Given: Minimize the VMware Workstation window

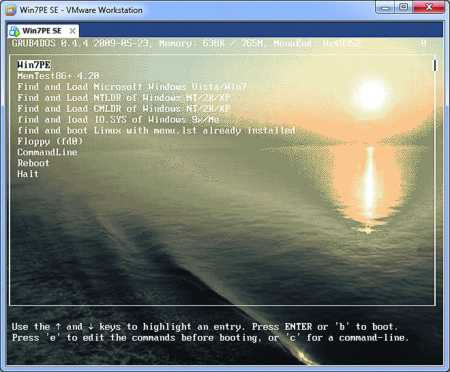Looking at the screenshot, I should click(385, 7).
